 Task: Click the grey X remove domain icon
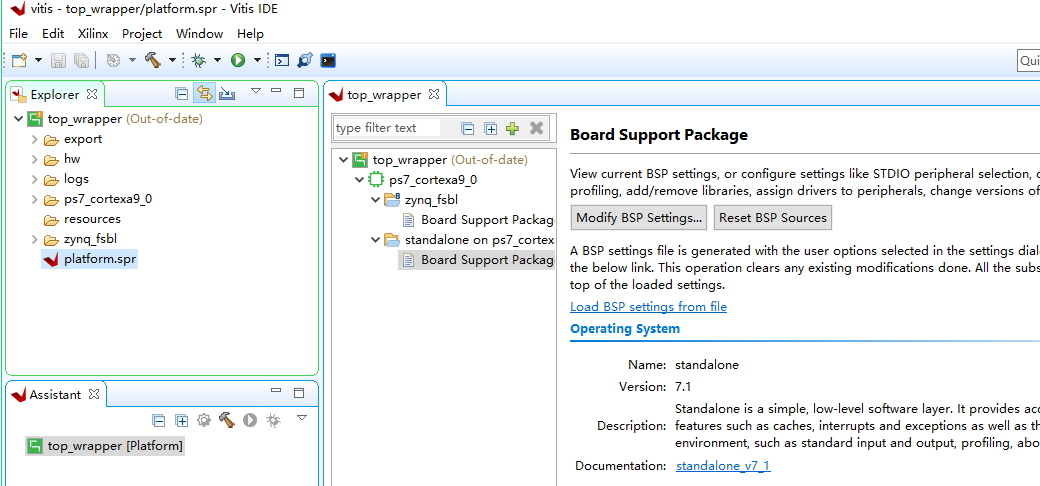[x=537, y=128]
